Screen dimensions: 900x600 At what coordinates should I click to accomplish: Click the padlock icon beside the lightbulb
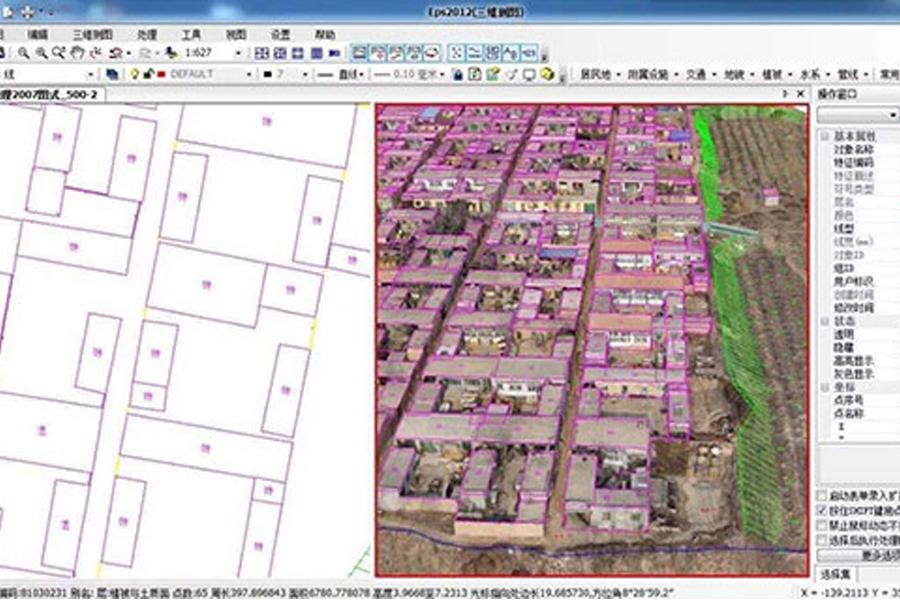pos(147,74)
